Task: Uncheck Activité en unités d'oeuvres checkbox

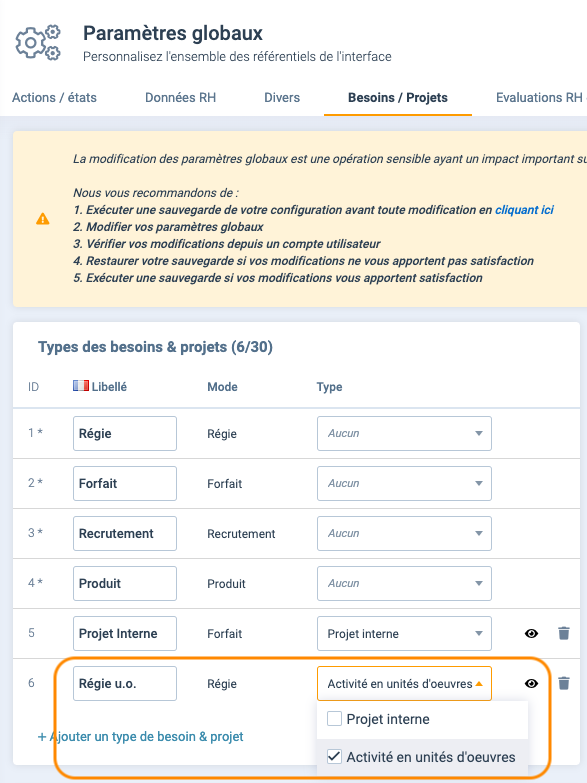Action: click(x=334, y=757)
